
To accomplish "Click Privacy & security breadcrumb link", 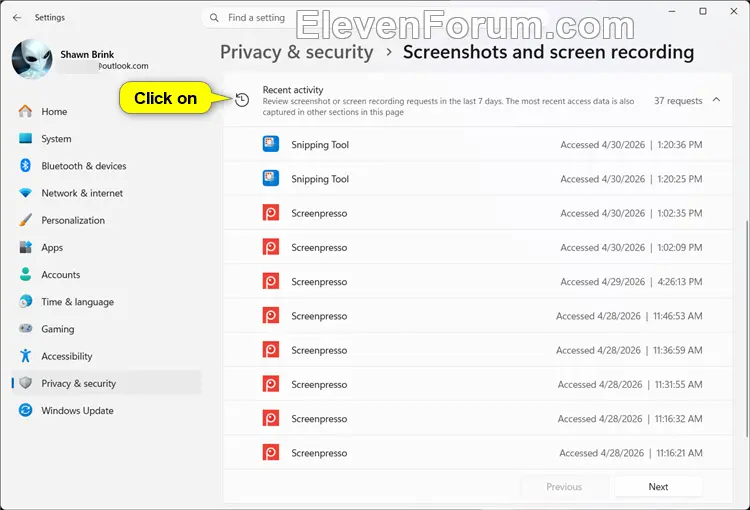I will pyautogui.click(x=297, y=52).
